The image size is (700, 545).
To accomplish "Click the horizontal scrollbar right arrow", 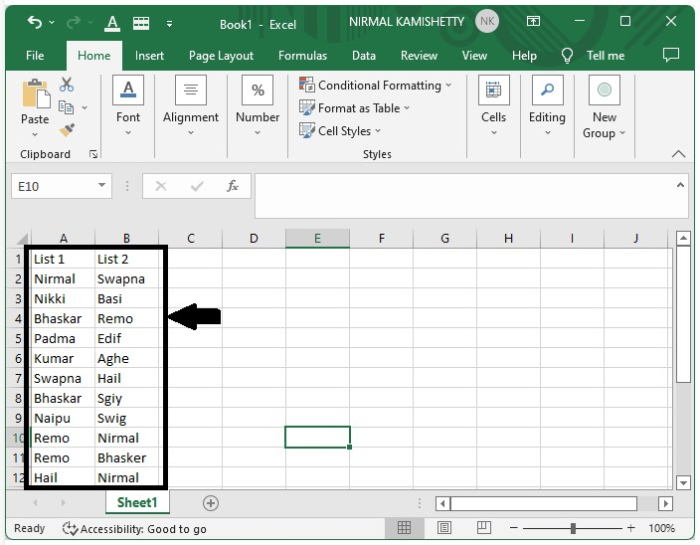I will coord(665,504).
